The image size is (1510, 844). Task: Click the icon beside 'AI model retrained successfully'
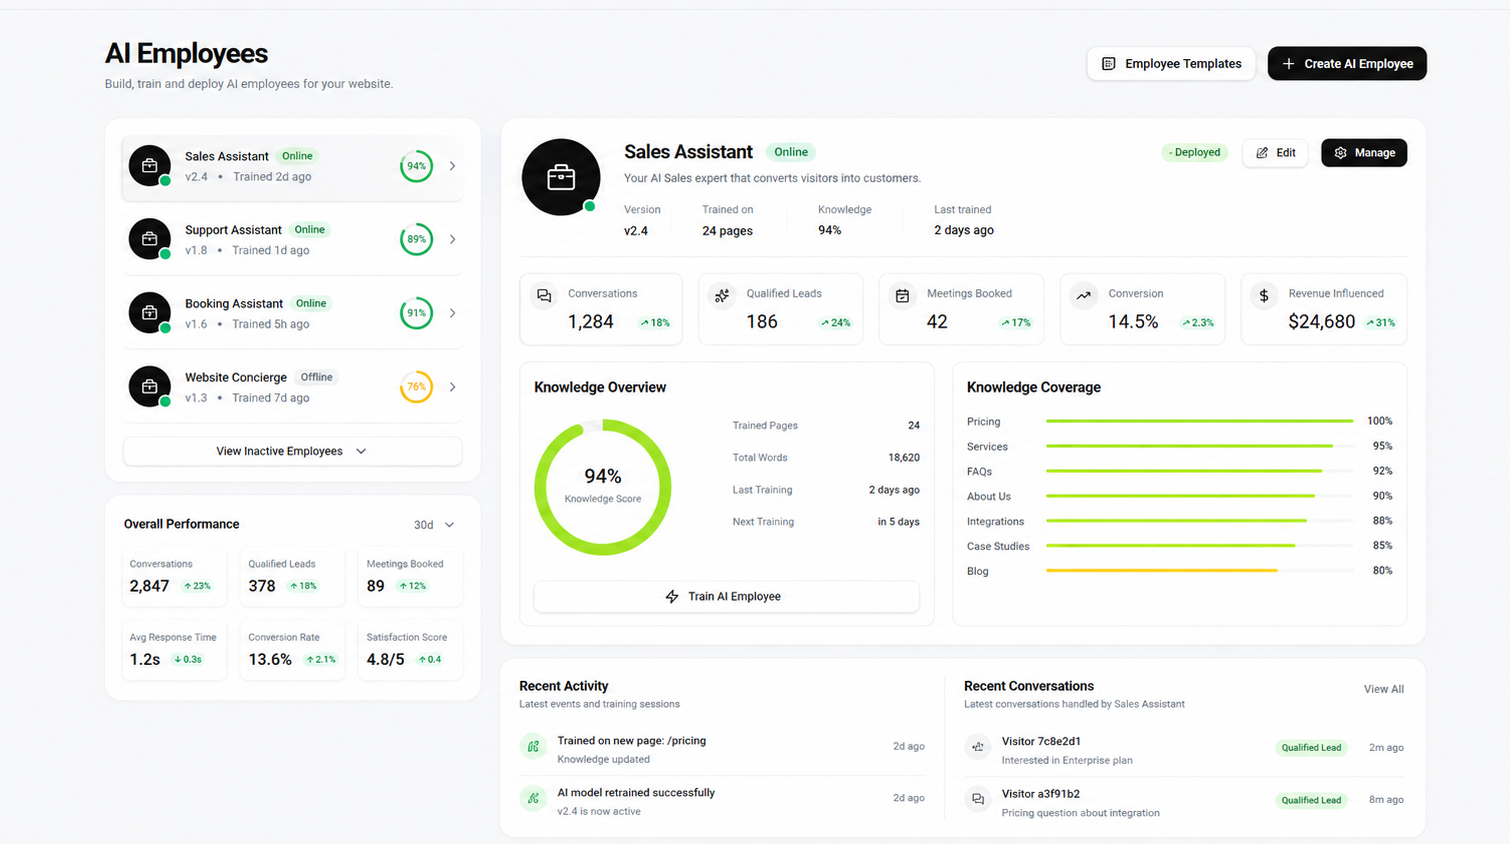point(533,798)
